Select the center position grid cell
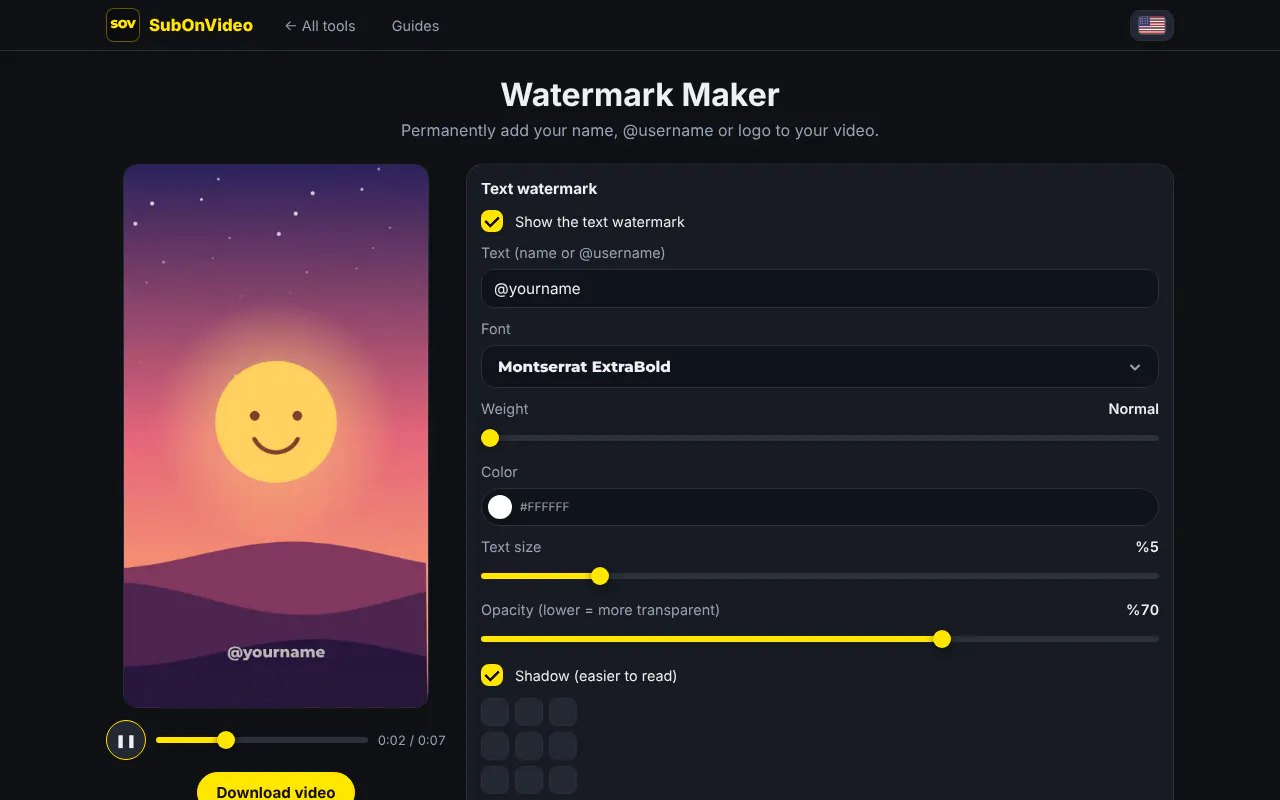 pos(529,746)
